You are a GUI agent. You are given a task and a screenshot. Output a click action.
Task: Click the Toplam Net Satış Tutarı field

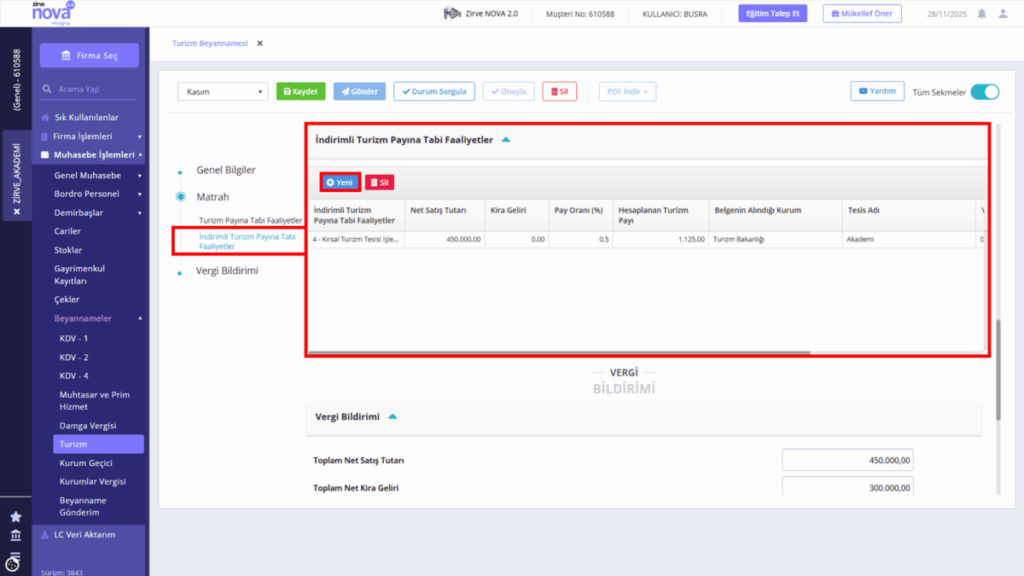coord(847,460)
